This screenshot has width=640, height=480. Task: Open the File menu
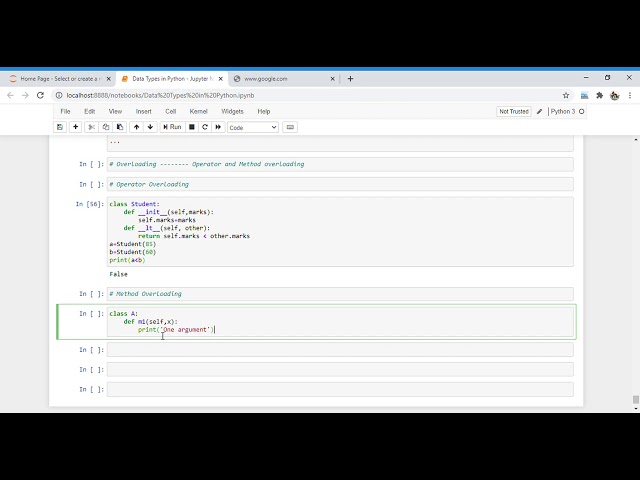(65, 111)
